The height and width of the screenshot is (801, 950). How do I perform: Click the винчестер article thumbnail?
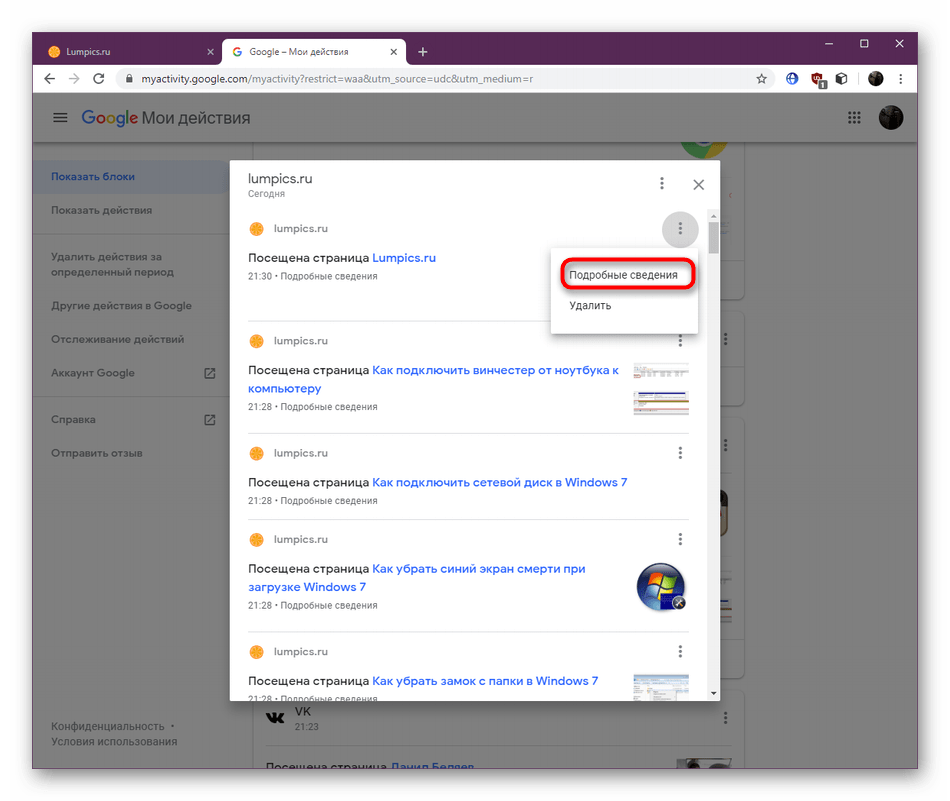point(661,389)
